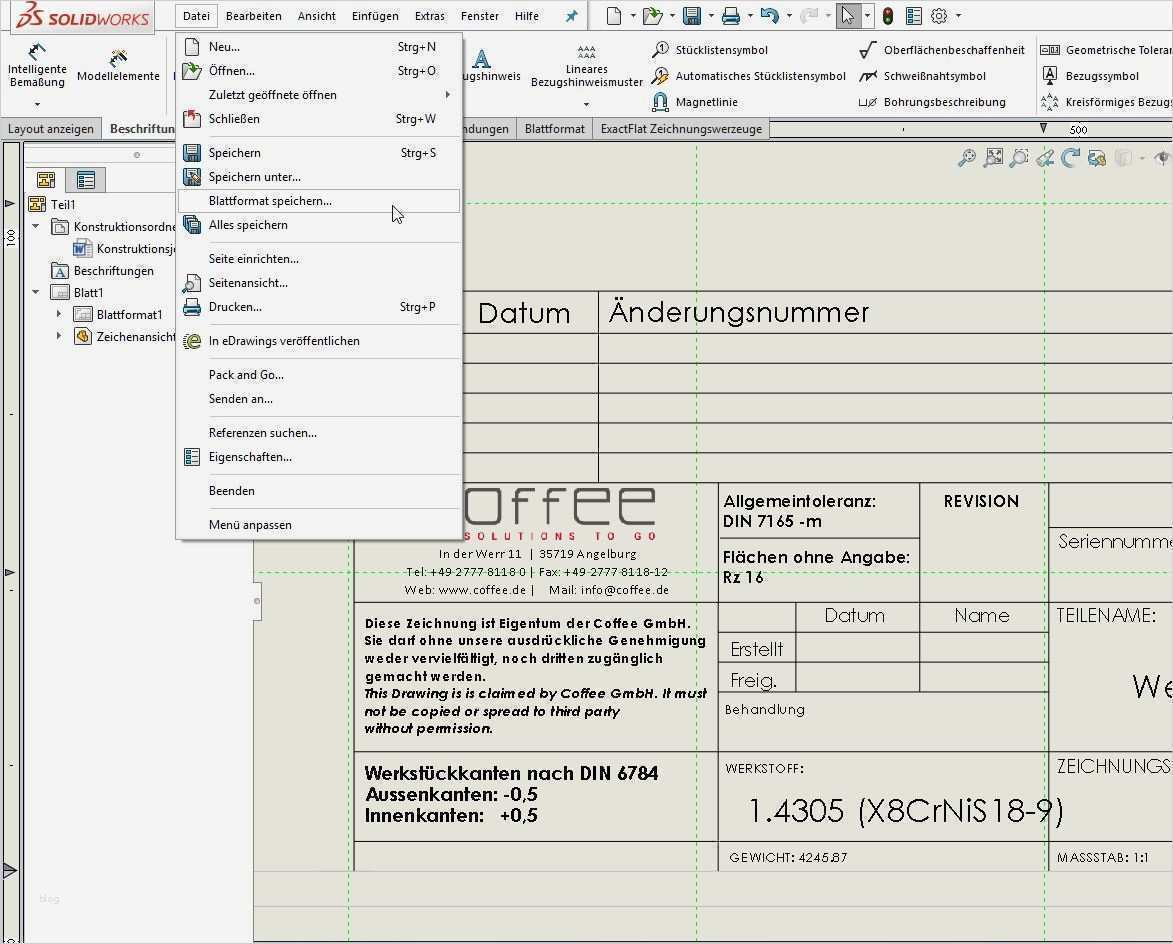The height and width of the screenshot is (944, 1173).
Task: Switch to the FeatureManager list view tab
Action: (86, 179)
